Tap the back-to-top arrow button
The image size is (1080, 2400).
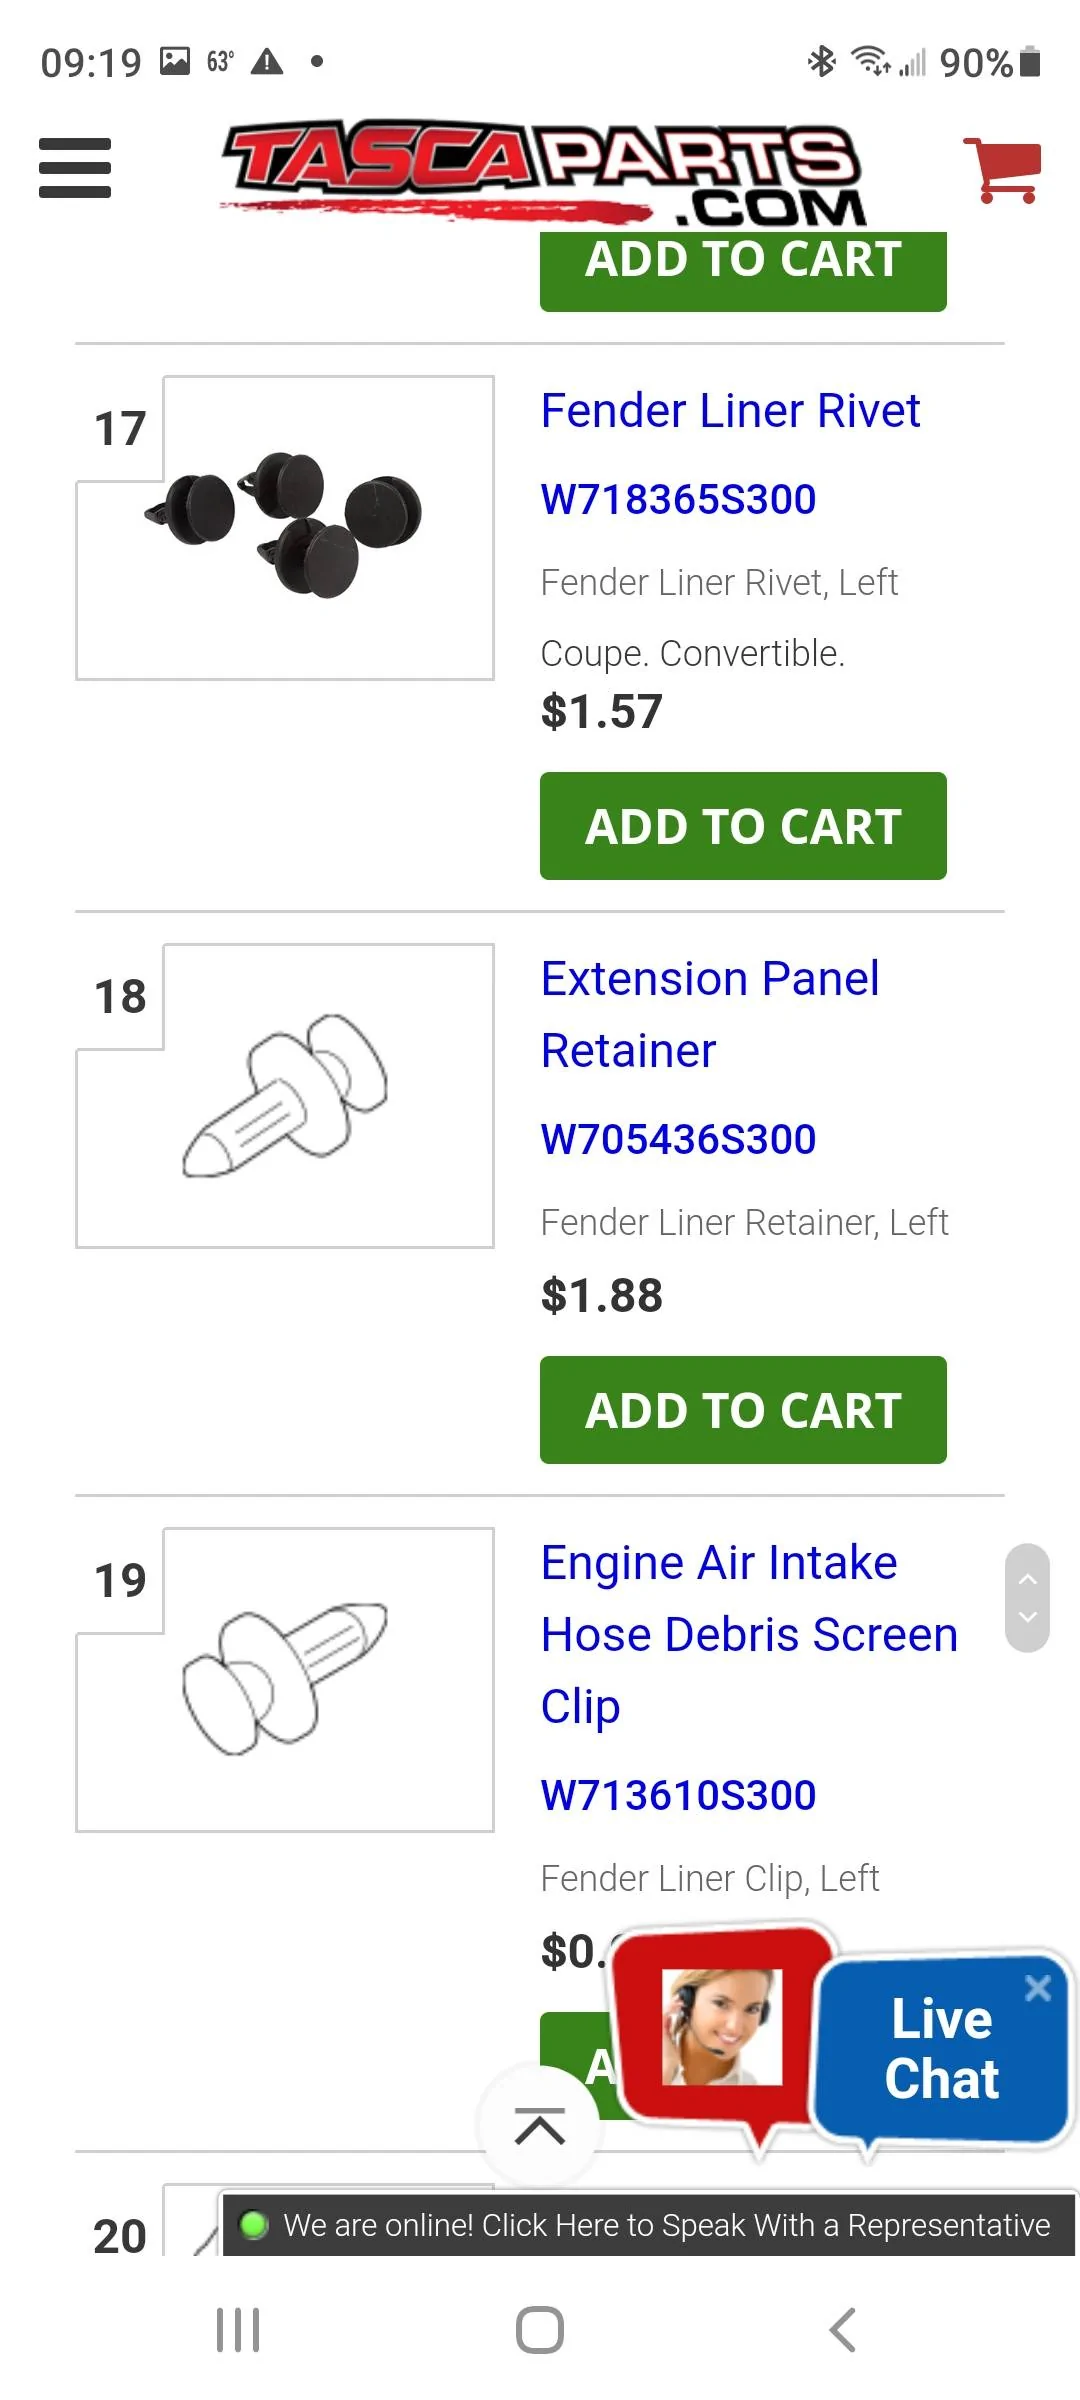(540, 2126)
